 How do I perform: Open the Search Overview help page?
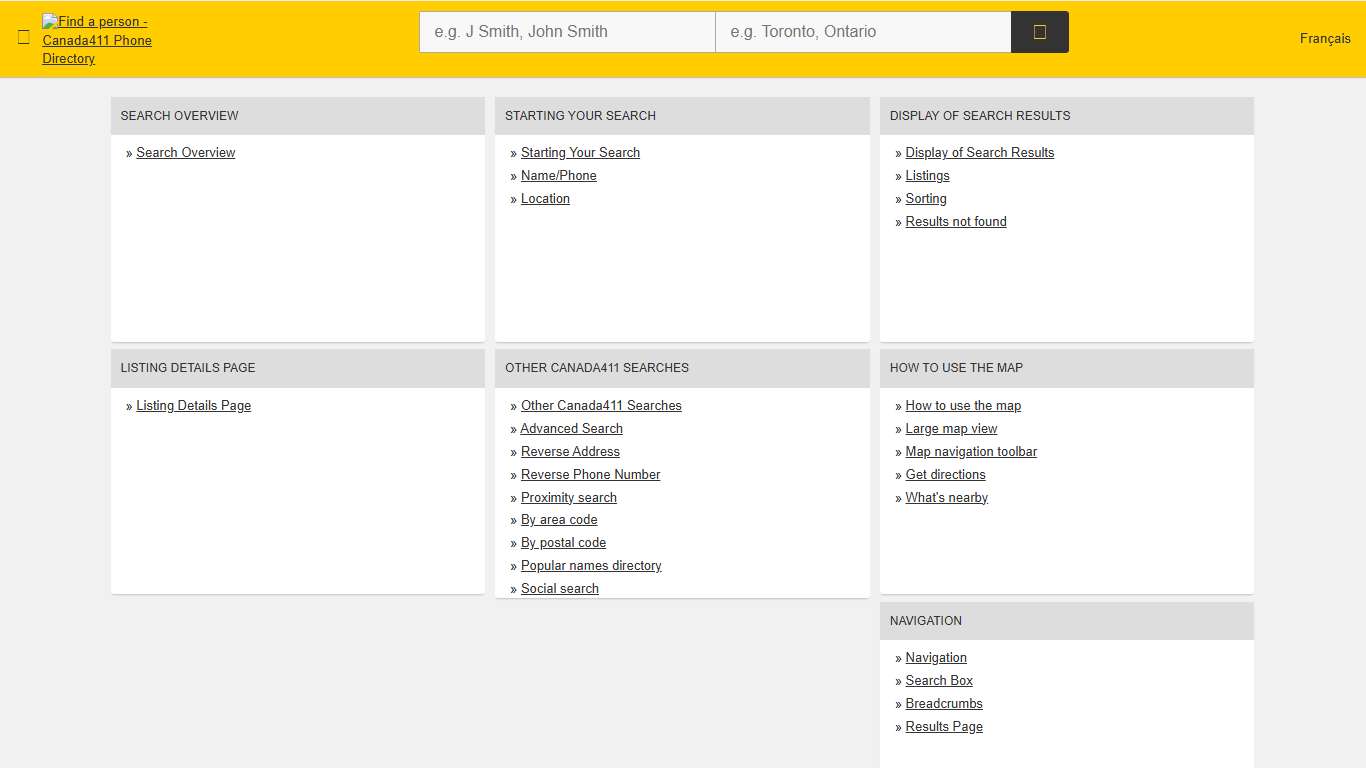click(185, 152)
